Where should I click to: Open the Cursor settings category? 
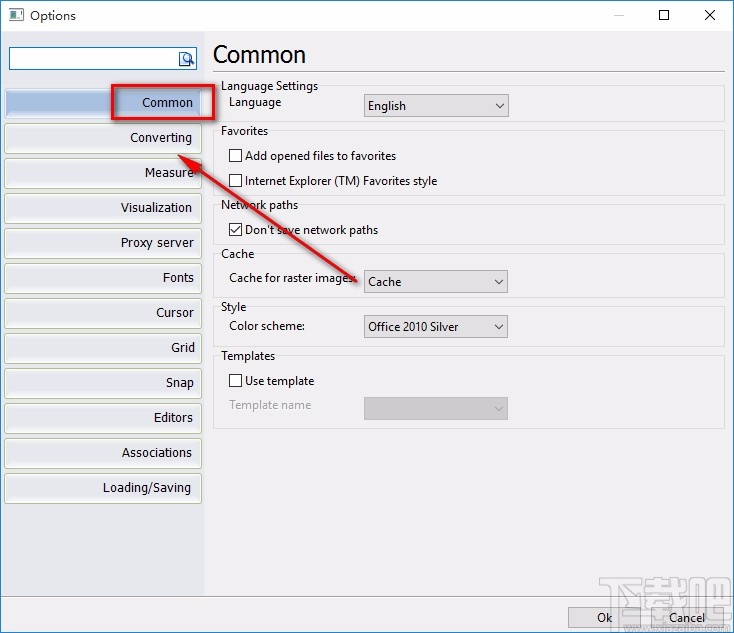coord(103,313)
